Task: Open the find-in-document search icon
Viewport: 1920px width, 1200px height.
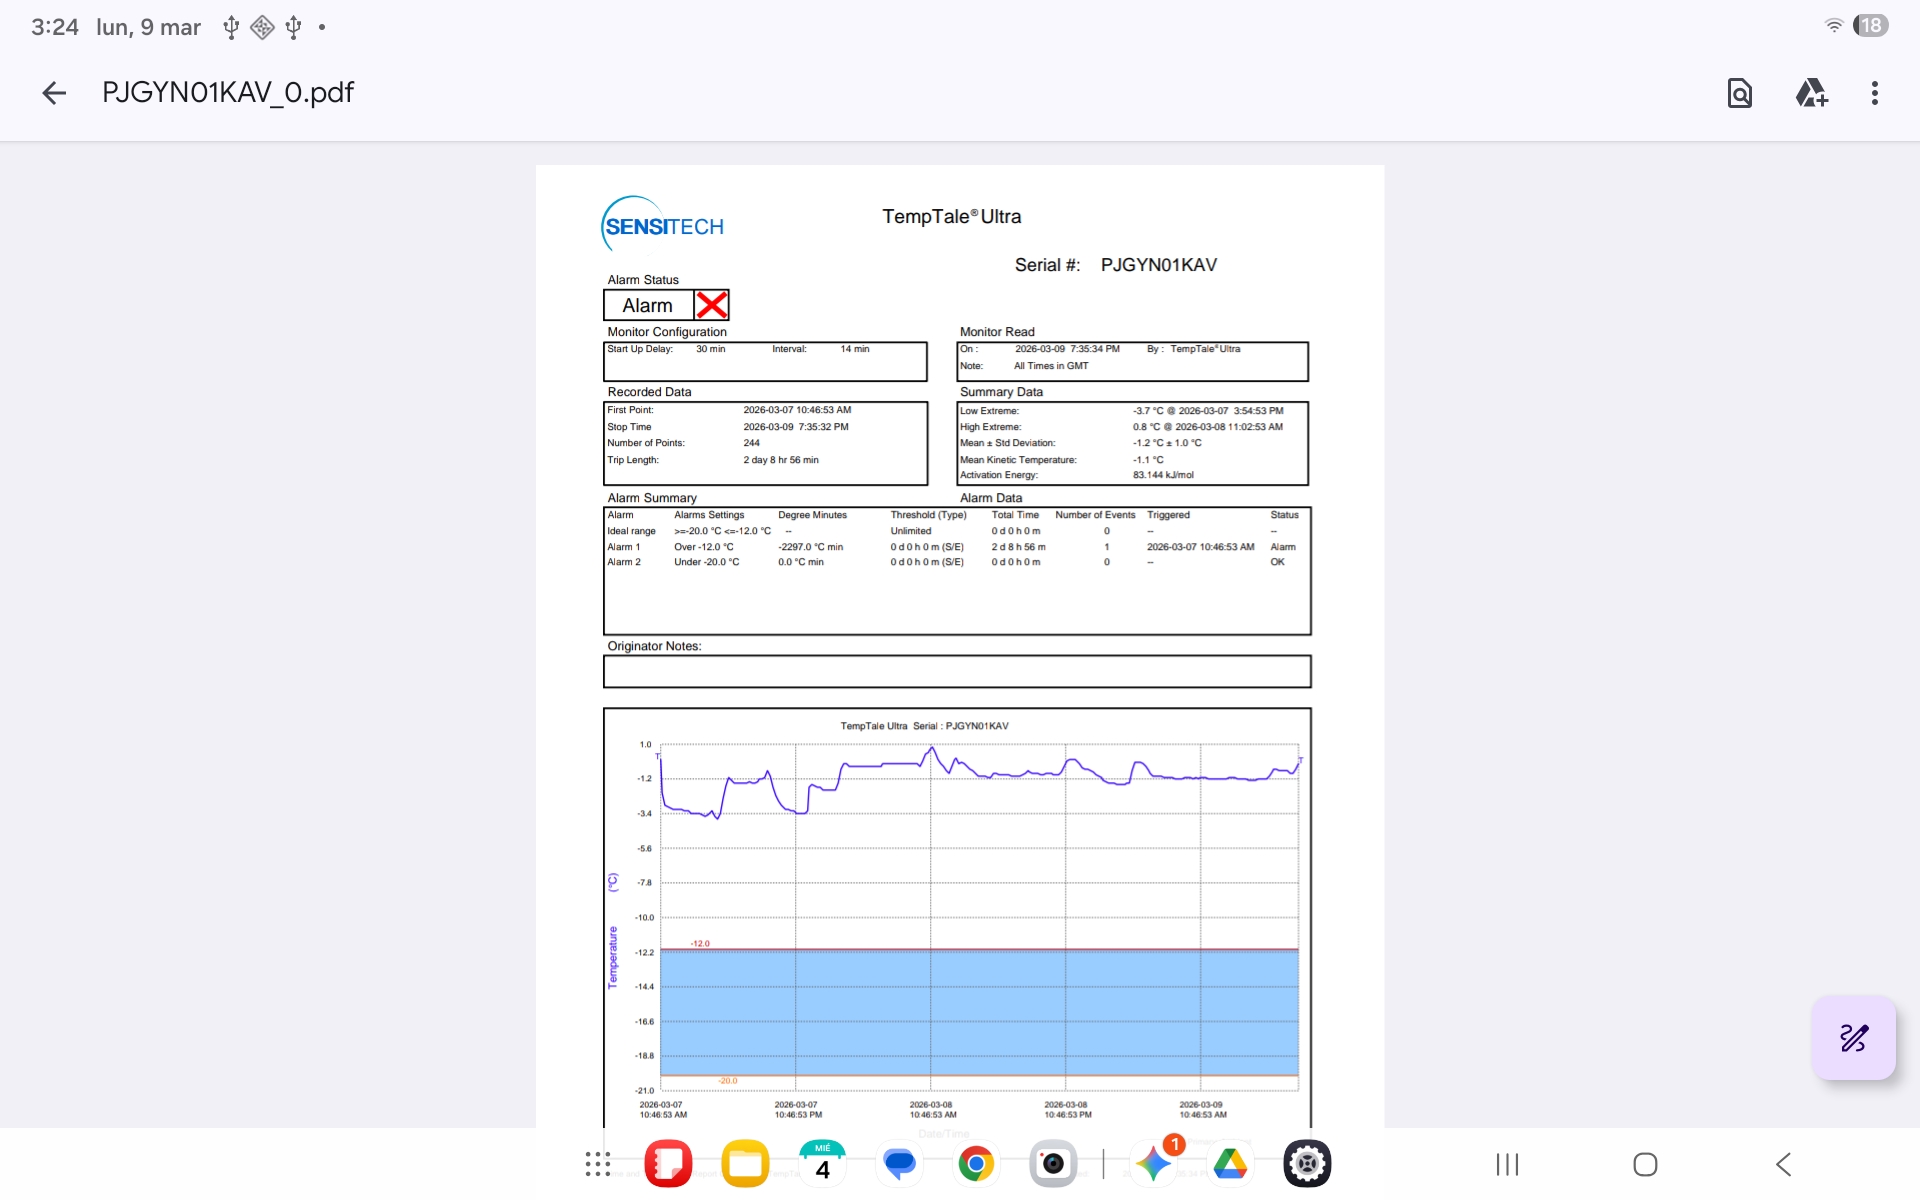Action: coord(1739,93)
